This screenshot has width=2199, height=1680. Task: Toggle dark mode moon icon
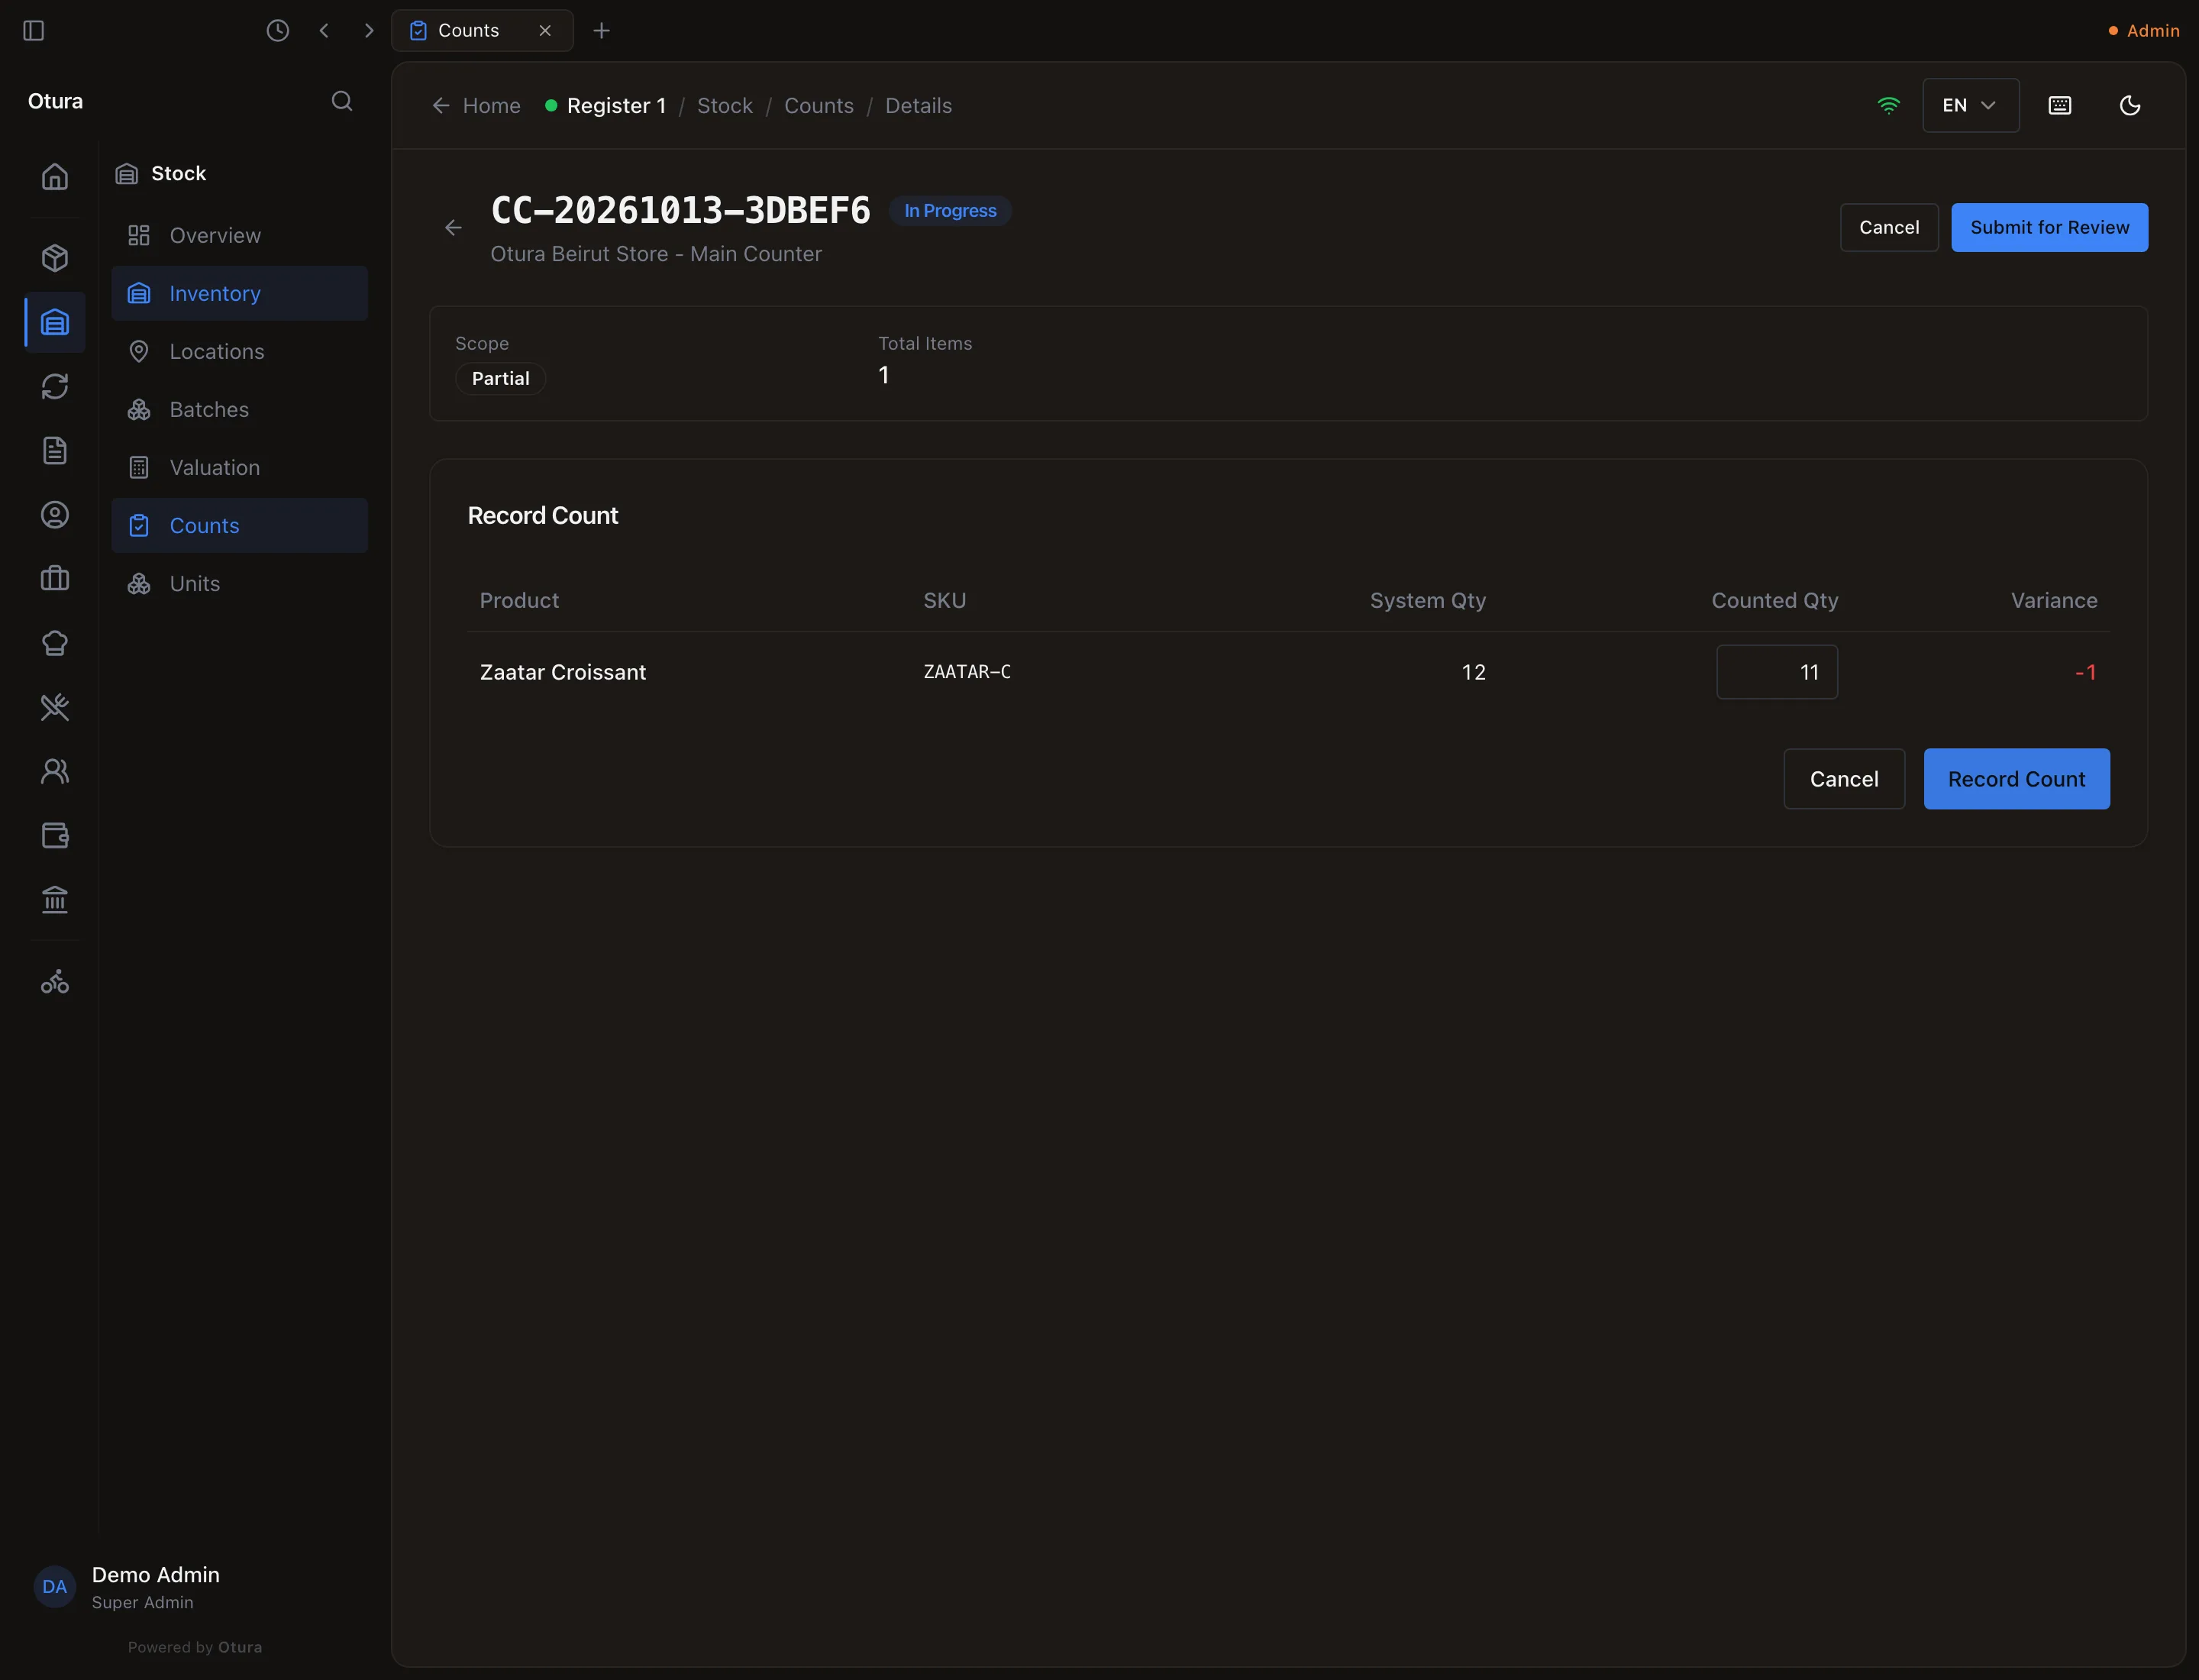tap(2130, 105)
